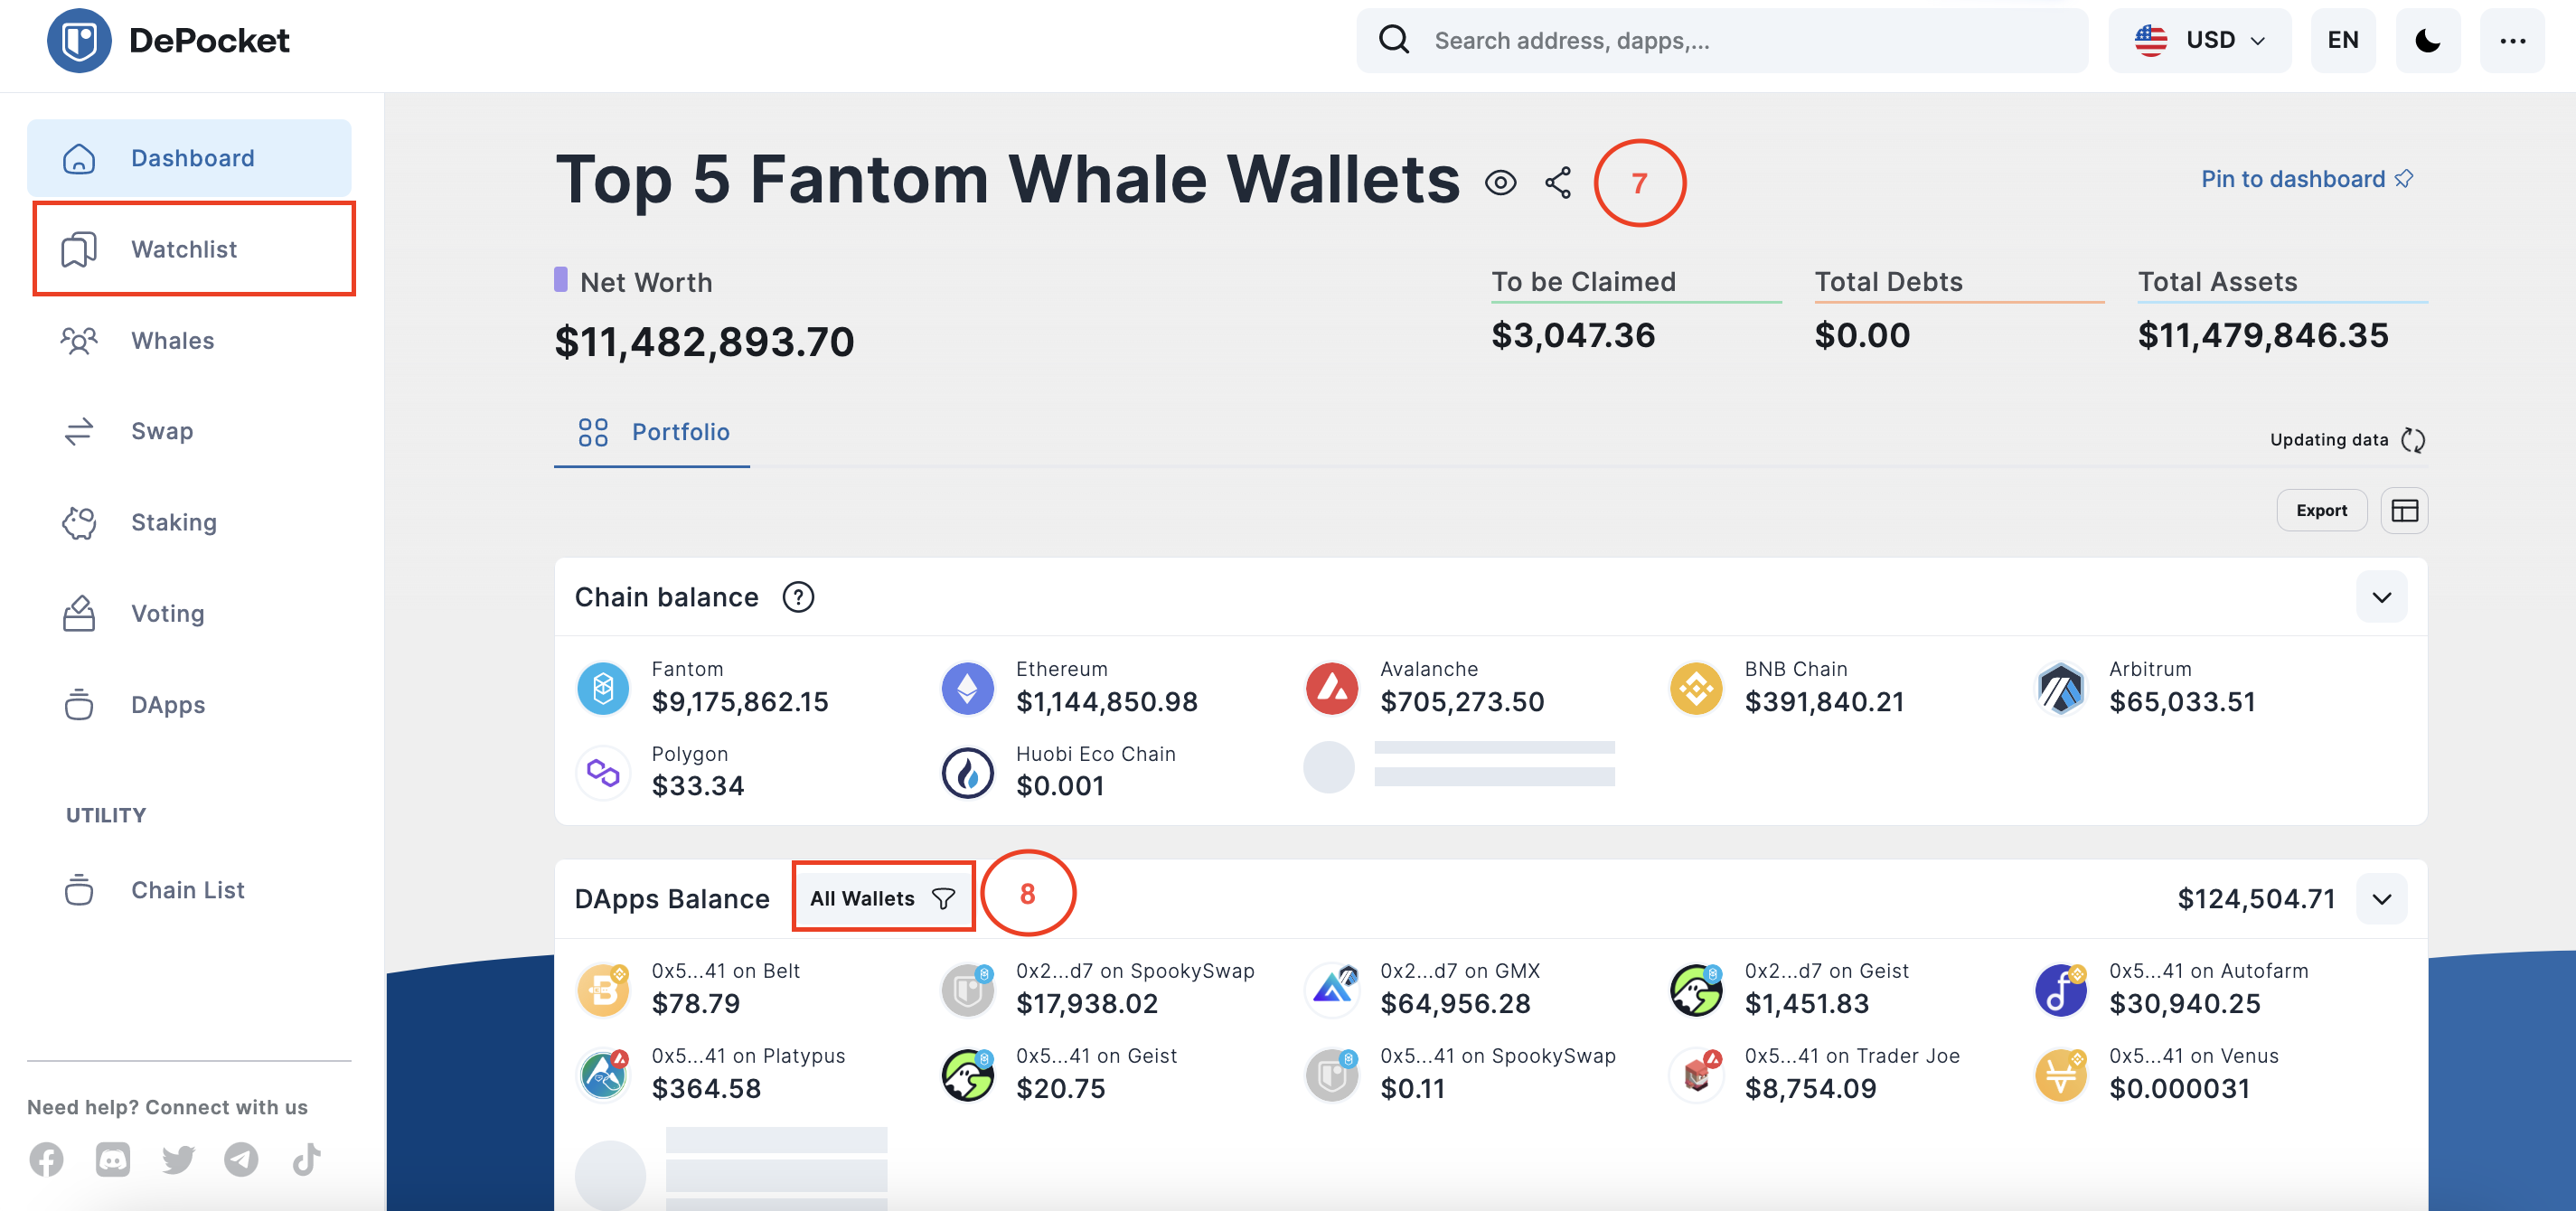Refresh data with the updating icon
Image resolution: width=2576 pixels, height=1211 pixels.
coord(2412,440)
